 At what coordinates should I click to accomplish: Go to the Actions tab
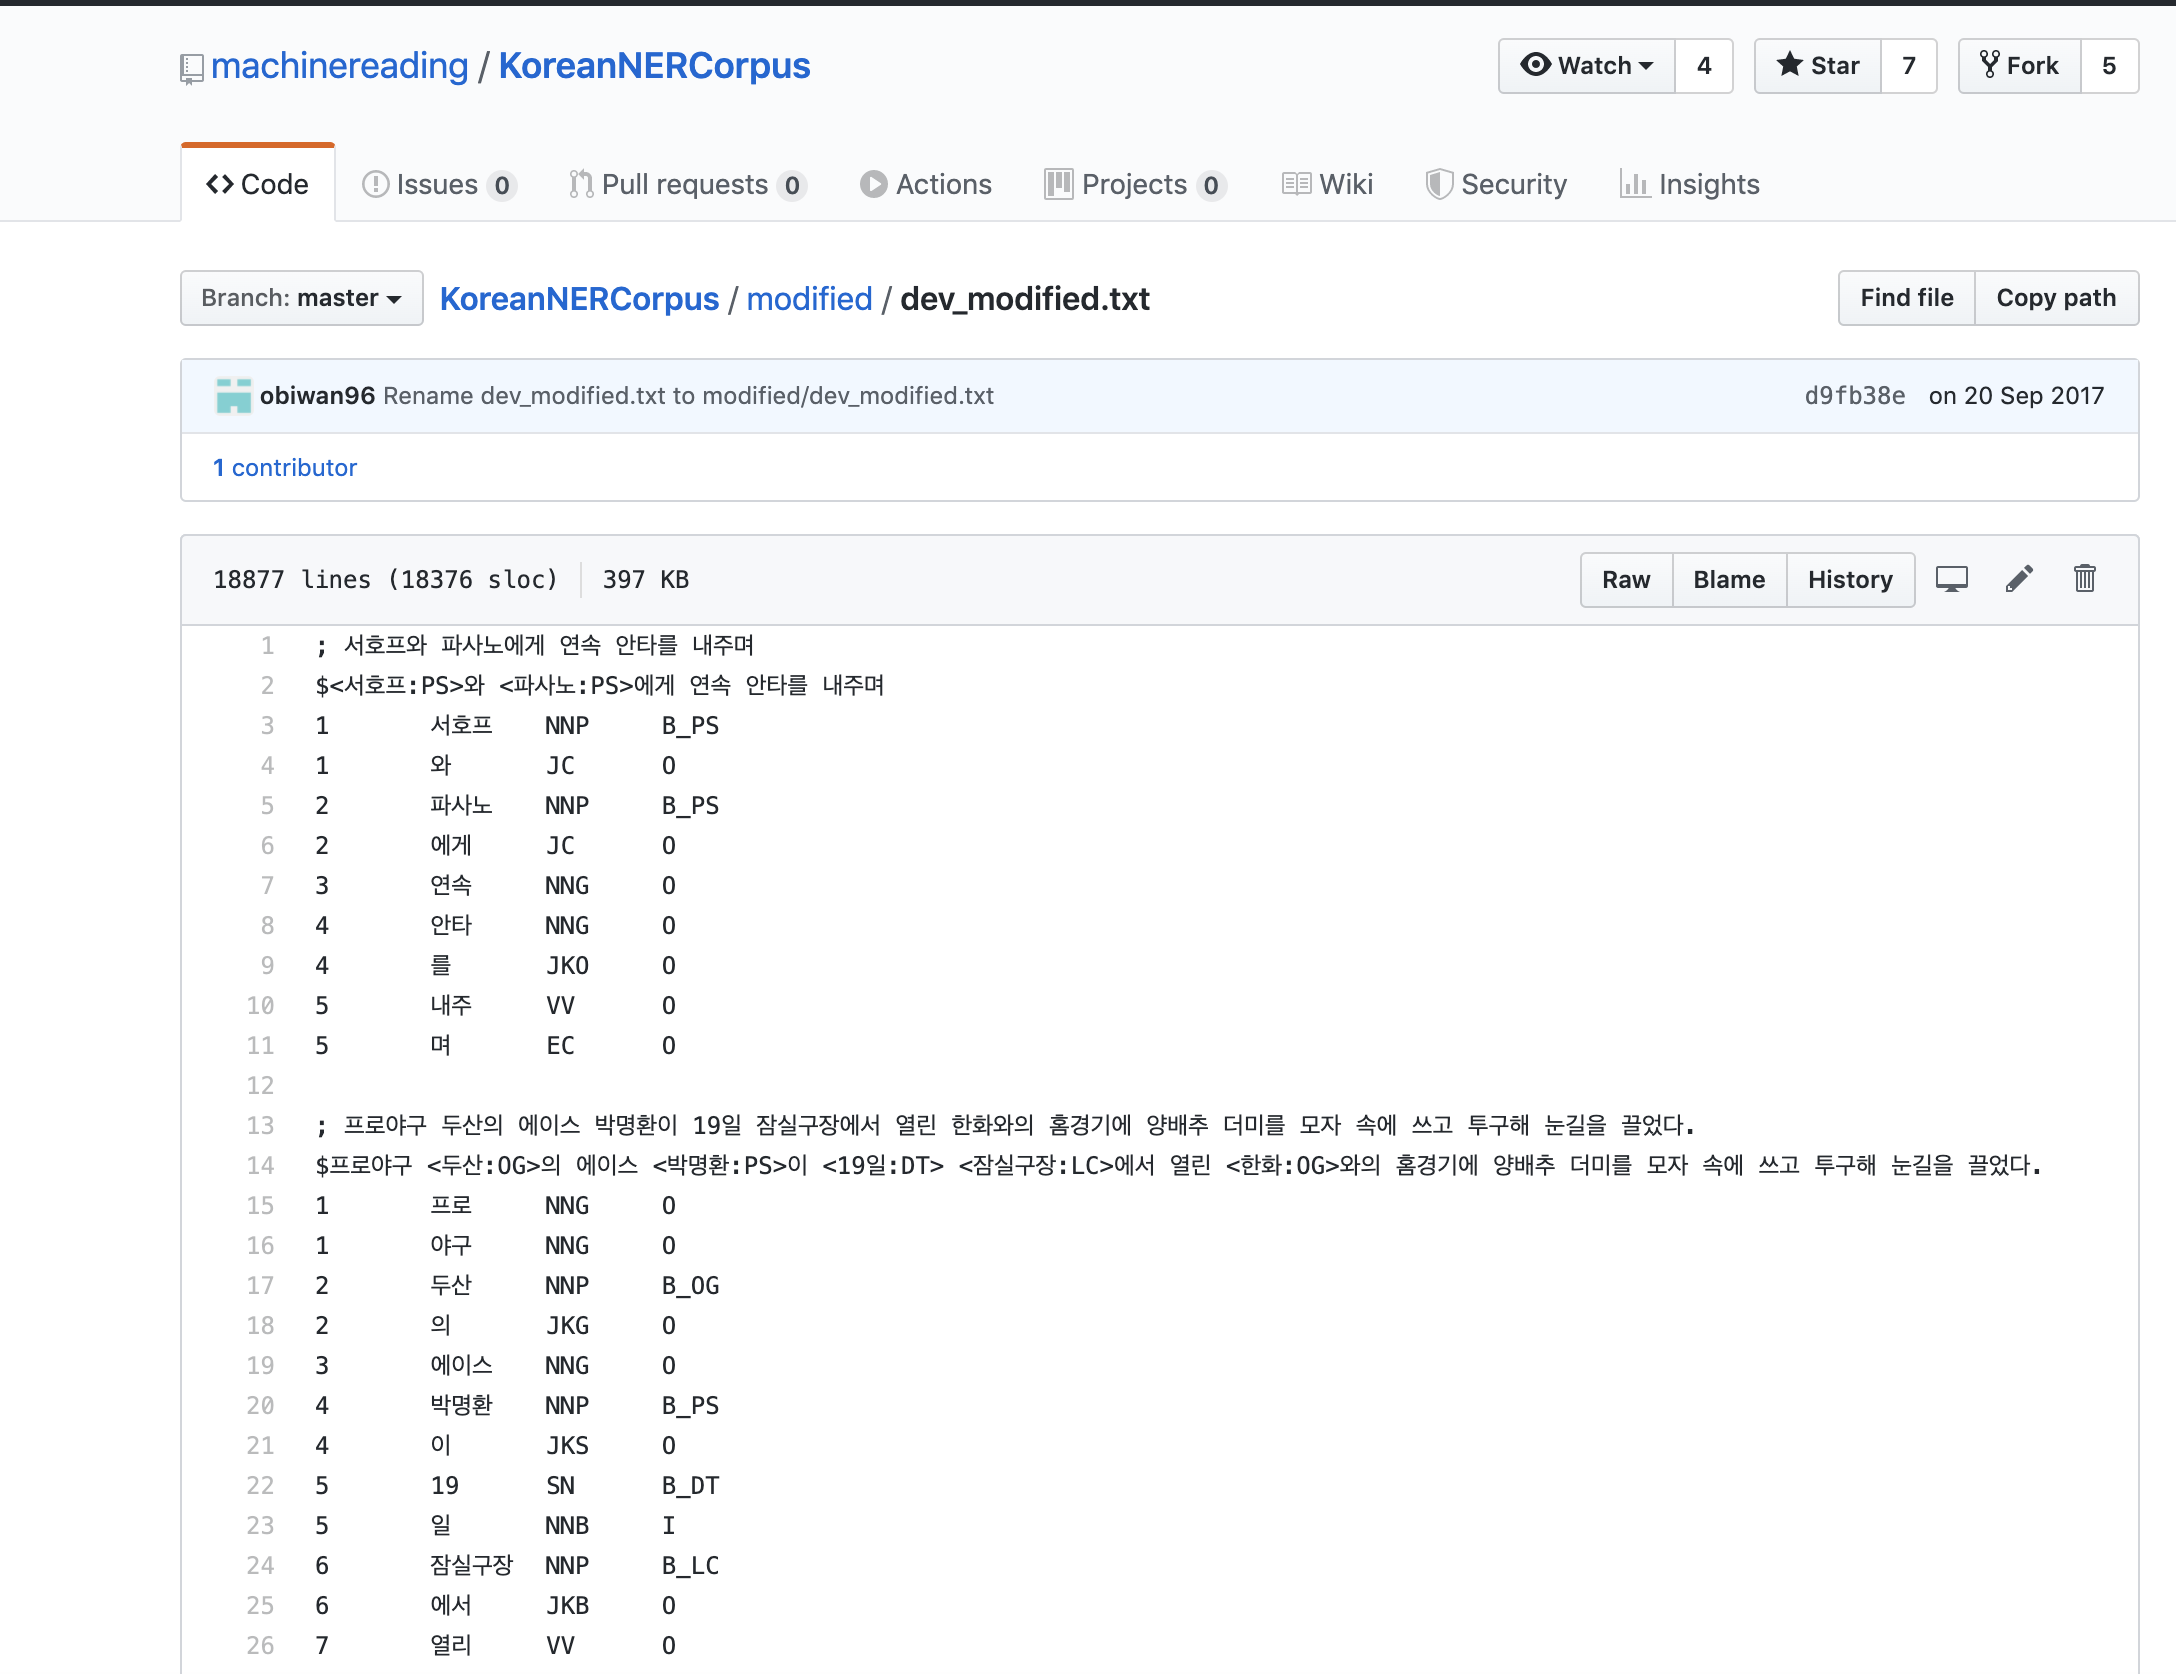pos(926,185)
